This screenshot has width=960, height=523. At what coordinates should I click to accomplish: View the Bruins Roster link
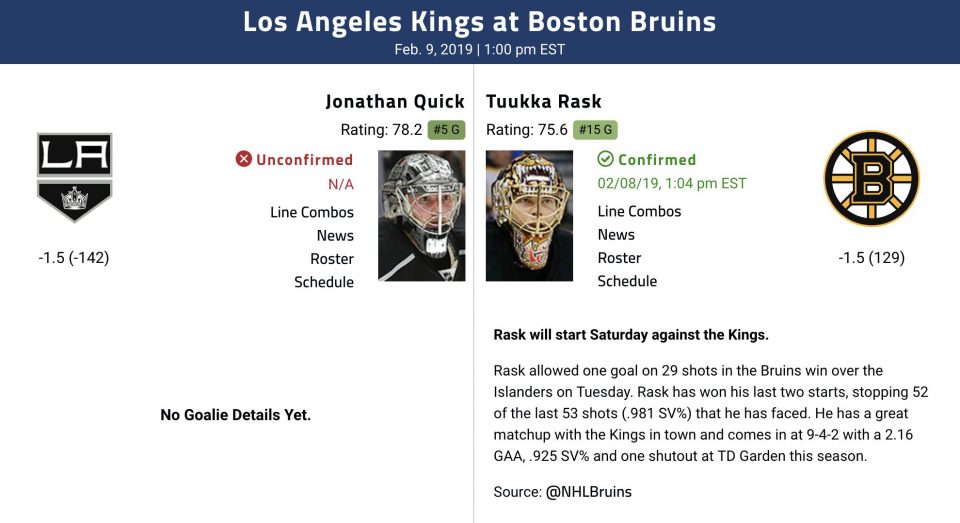(619, 258)
